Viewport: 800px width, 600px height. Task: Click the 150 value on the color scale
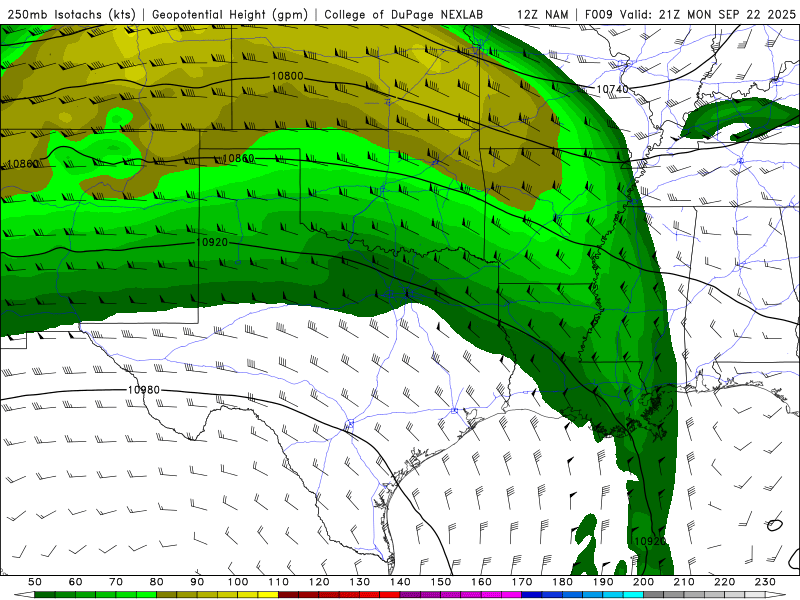(441, 582)
